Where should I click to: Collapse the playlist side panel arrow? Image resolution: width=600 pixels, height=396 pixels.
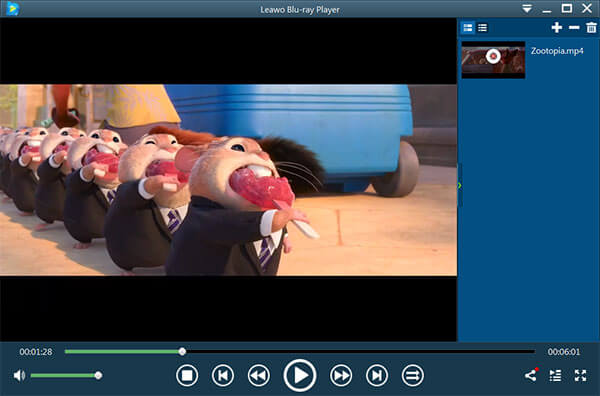(x=460, y=186)
